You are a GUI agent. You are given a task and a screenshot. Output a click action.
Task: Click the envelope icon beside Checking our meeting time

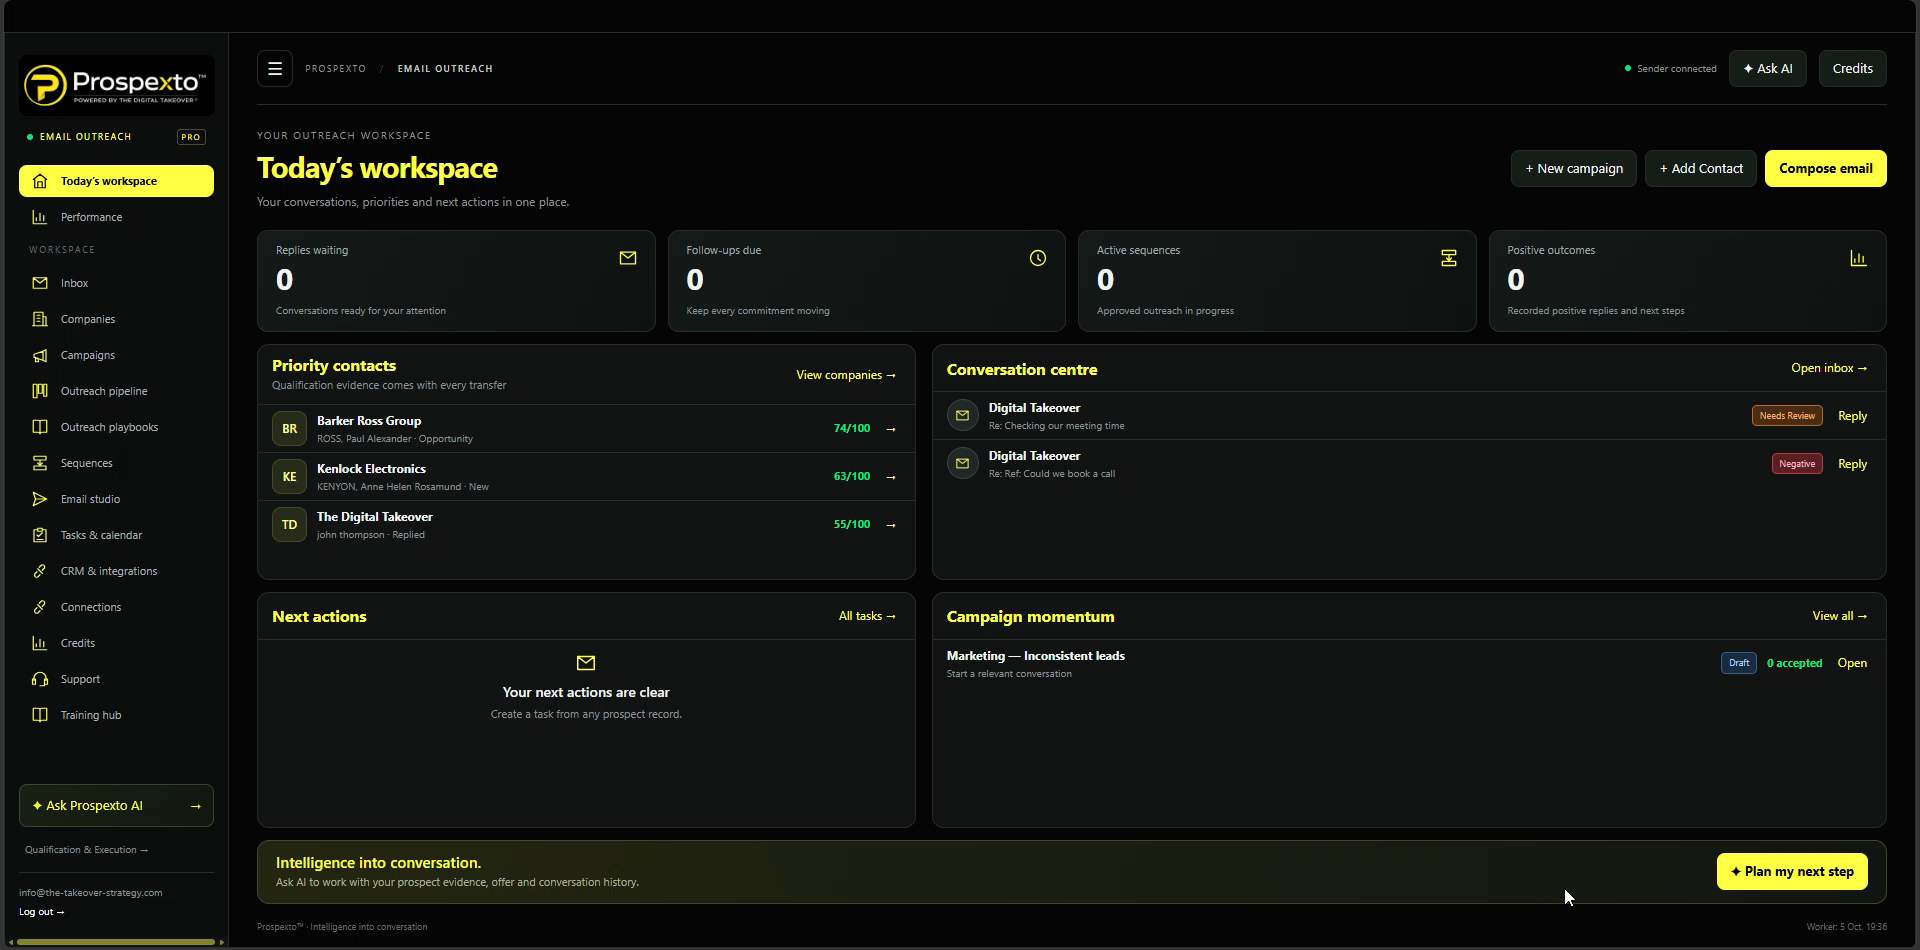coord(963,416)
